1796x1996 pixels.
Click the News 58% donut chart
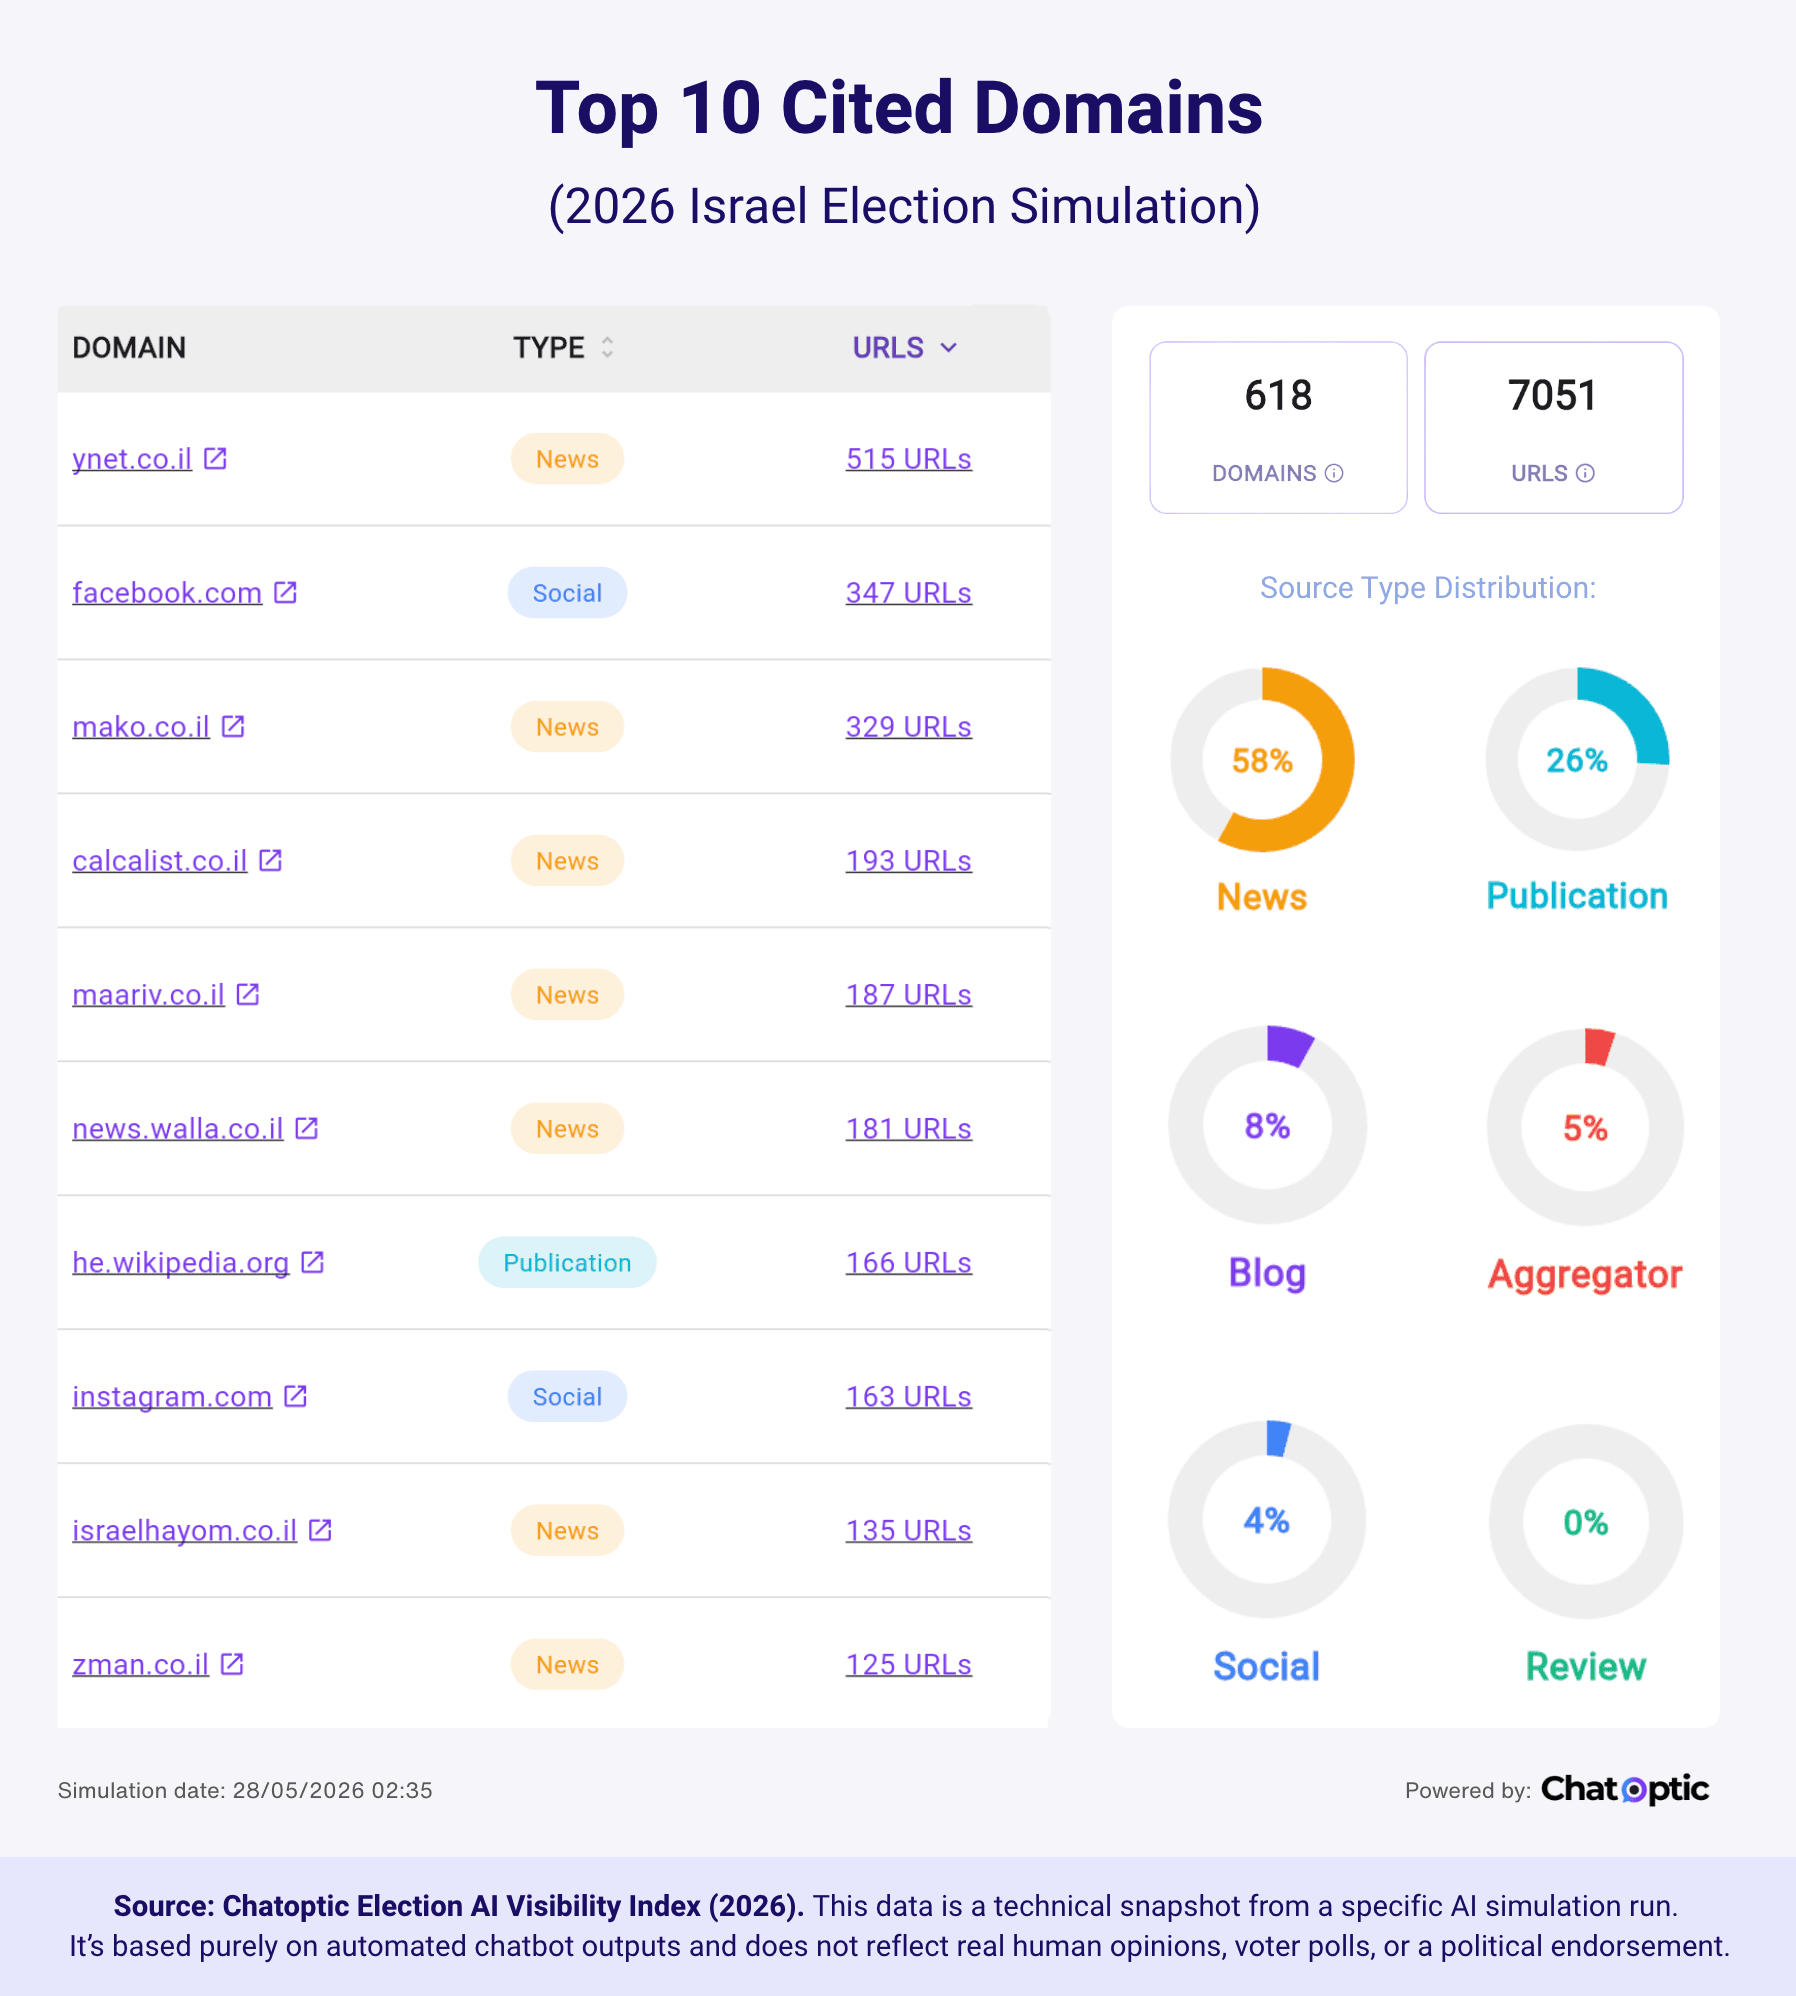pyautogui.click(x=1262, y=760)
